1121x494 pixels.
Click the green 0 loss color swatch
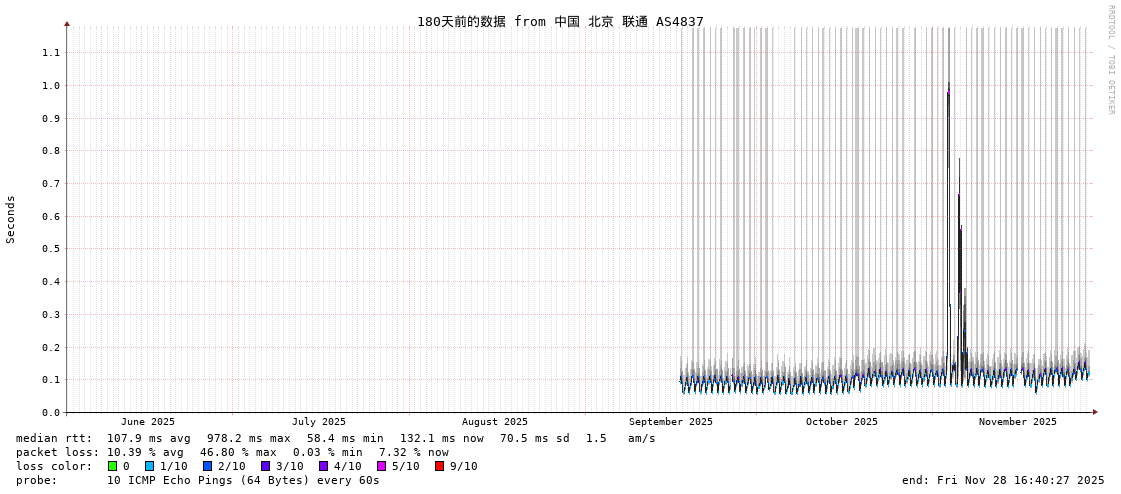pos(112,466)
